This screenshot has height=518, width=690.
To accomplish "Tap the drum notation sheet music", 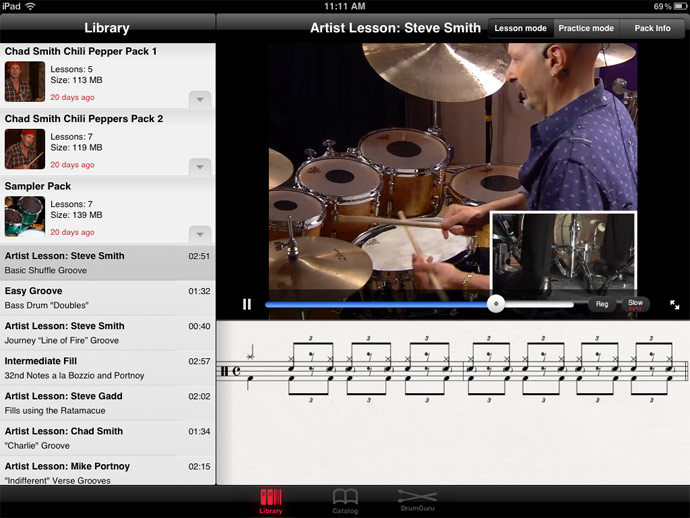I will click(x=453, y=369).
